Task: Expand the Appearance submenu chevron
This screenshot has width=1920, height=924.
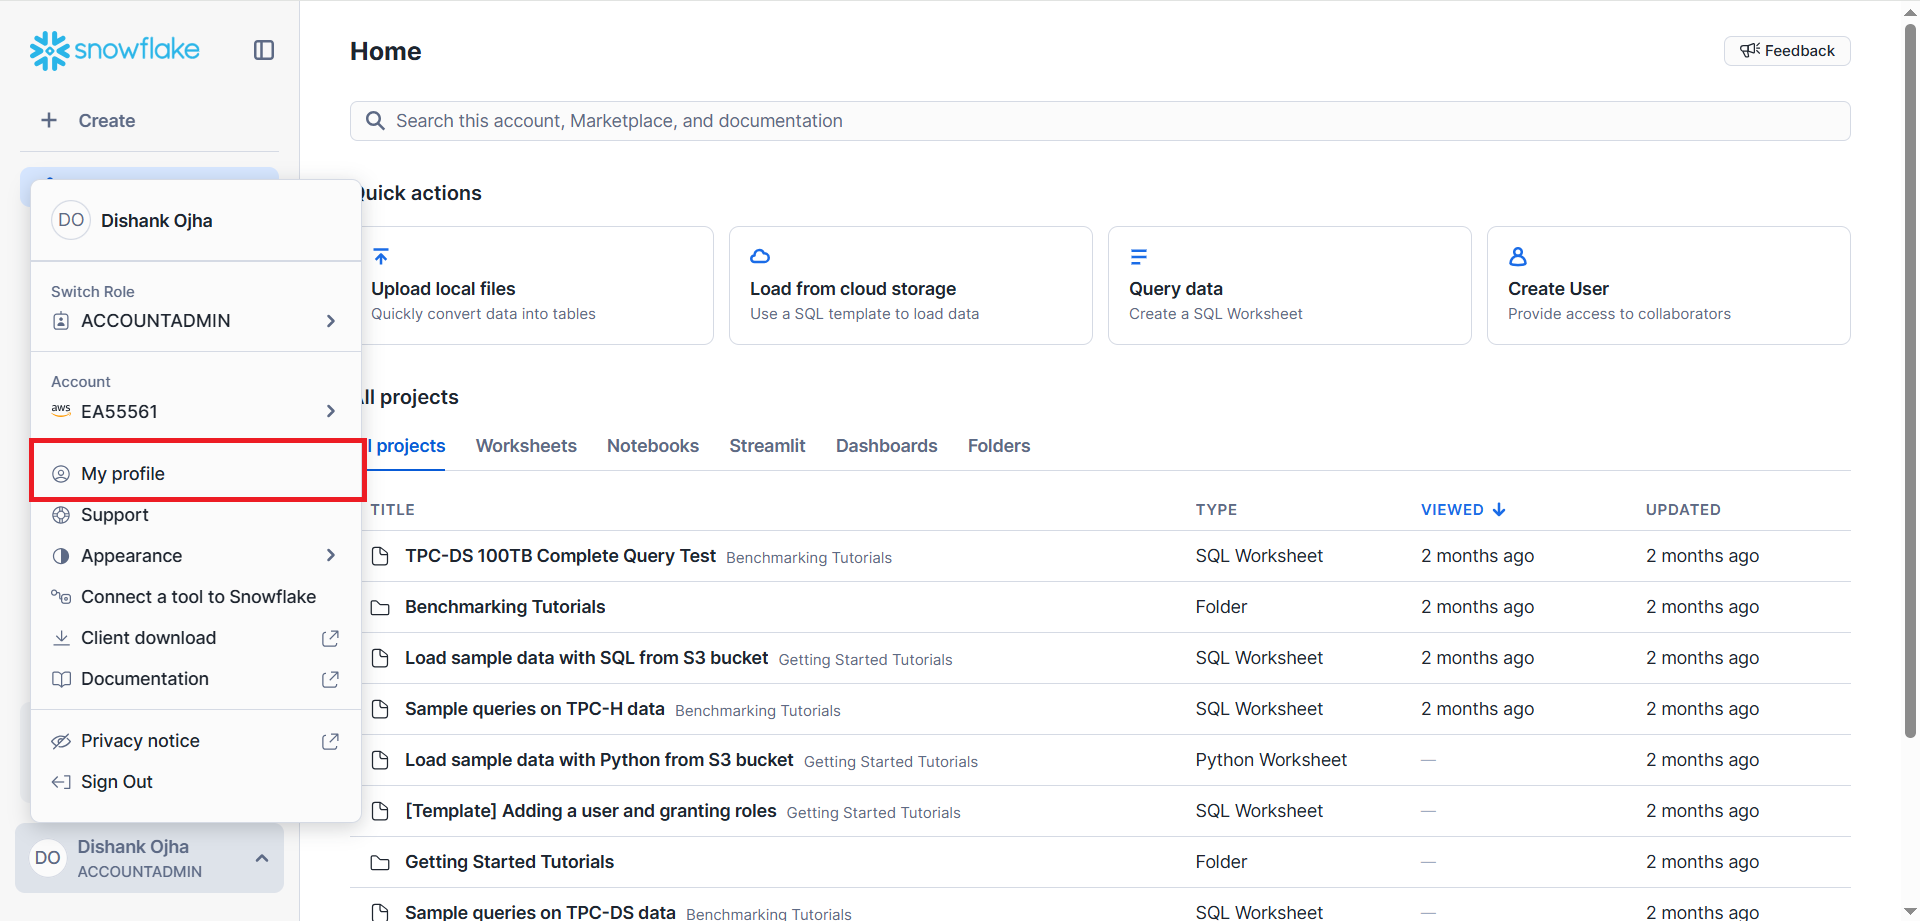Action: [331, 555]
